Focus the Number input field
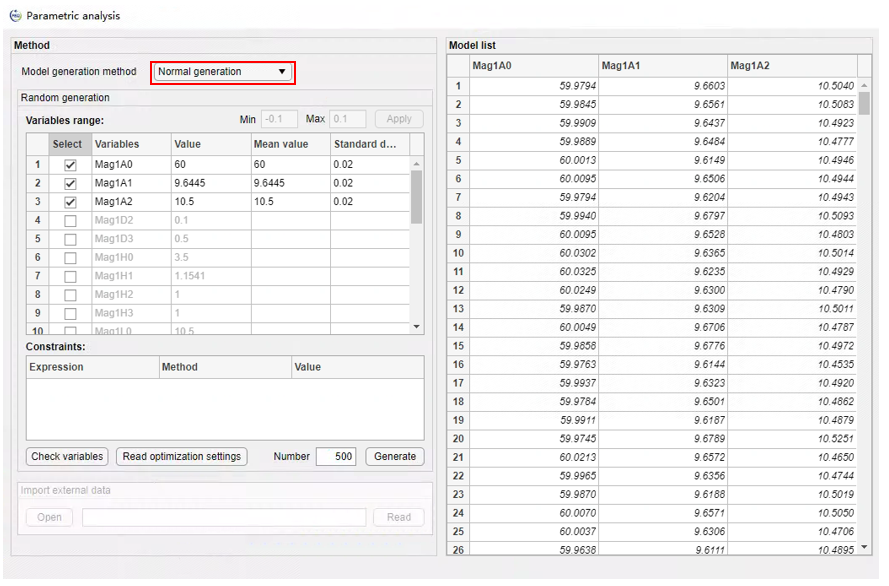This screenshot has height=586, width=889. [x=336, y=456]
